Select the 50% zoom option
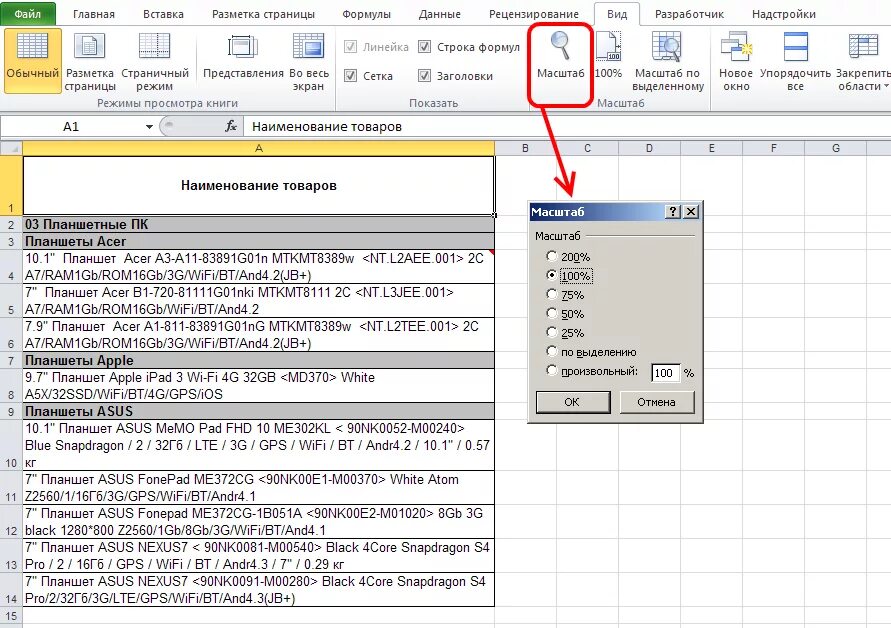 [x=551, y=313]
